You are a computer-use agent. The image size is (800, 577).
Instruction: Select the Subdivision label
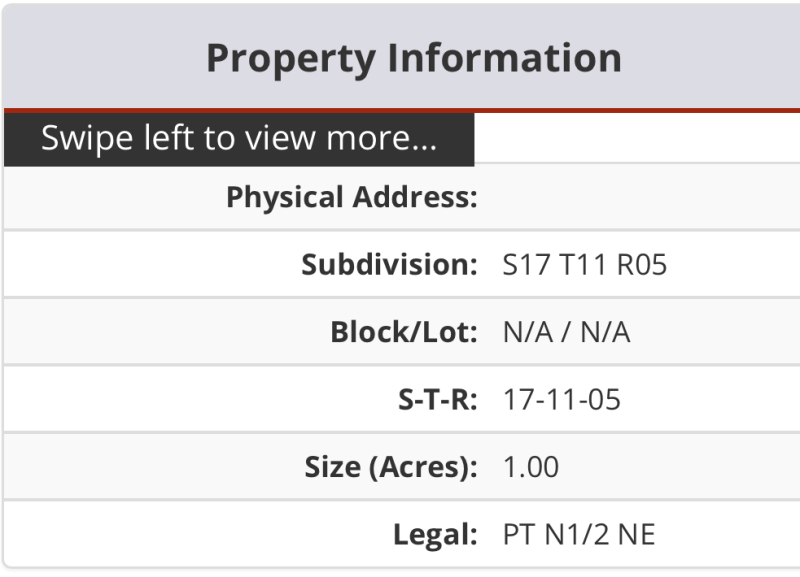(x=389, y=265)
